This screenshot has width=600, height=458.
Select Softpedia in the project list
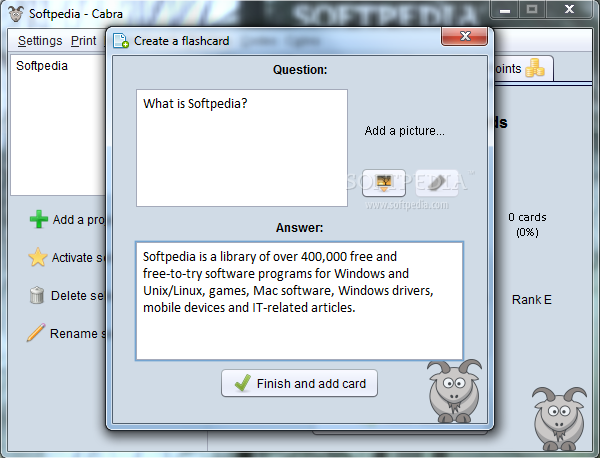pyautogui.click(x=42, y=66)
